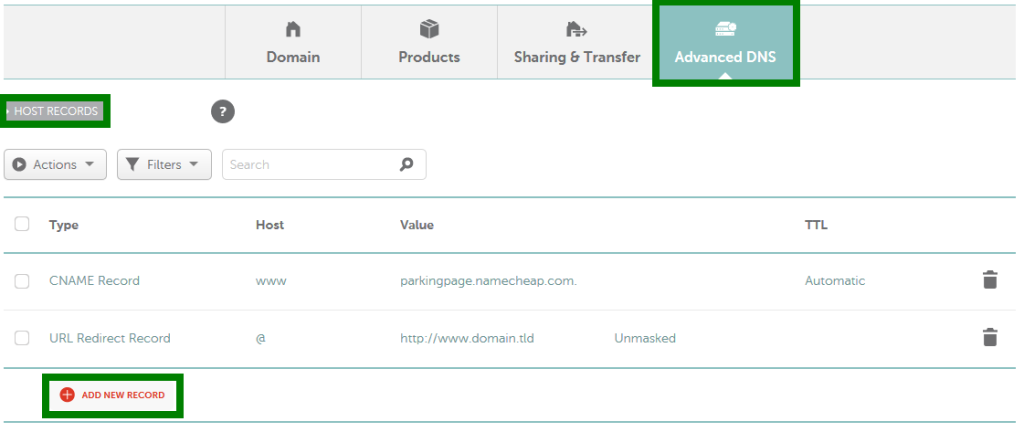Viewport: 1024px width, 432px height.
Task: Expand the Filters dropdown
Action: coord(164,165)
